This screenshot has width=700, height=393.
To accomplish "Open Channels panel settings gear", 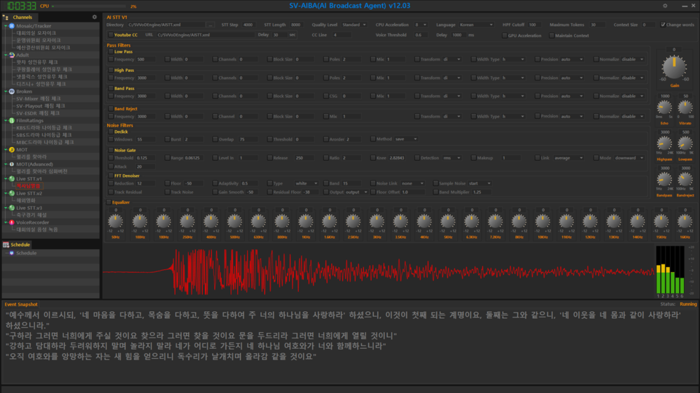I will tap(94, 17).
